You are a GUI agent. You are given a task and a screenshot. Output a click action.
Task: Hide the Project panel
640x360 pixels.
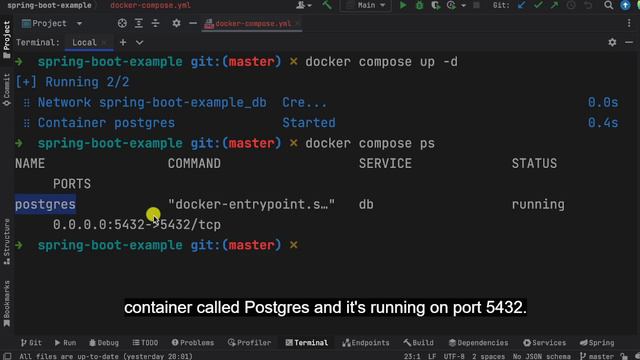pyautogui.click(x=193, y=23)
